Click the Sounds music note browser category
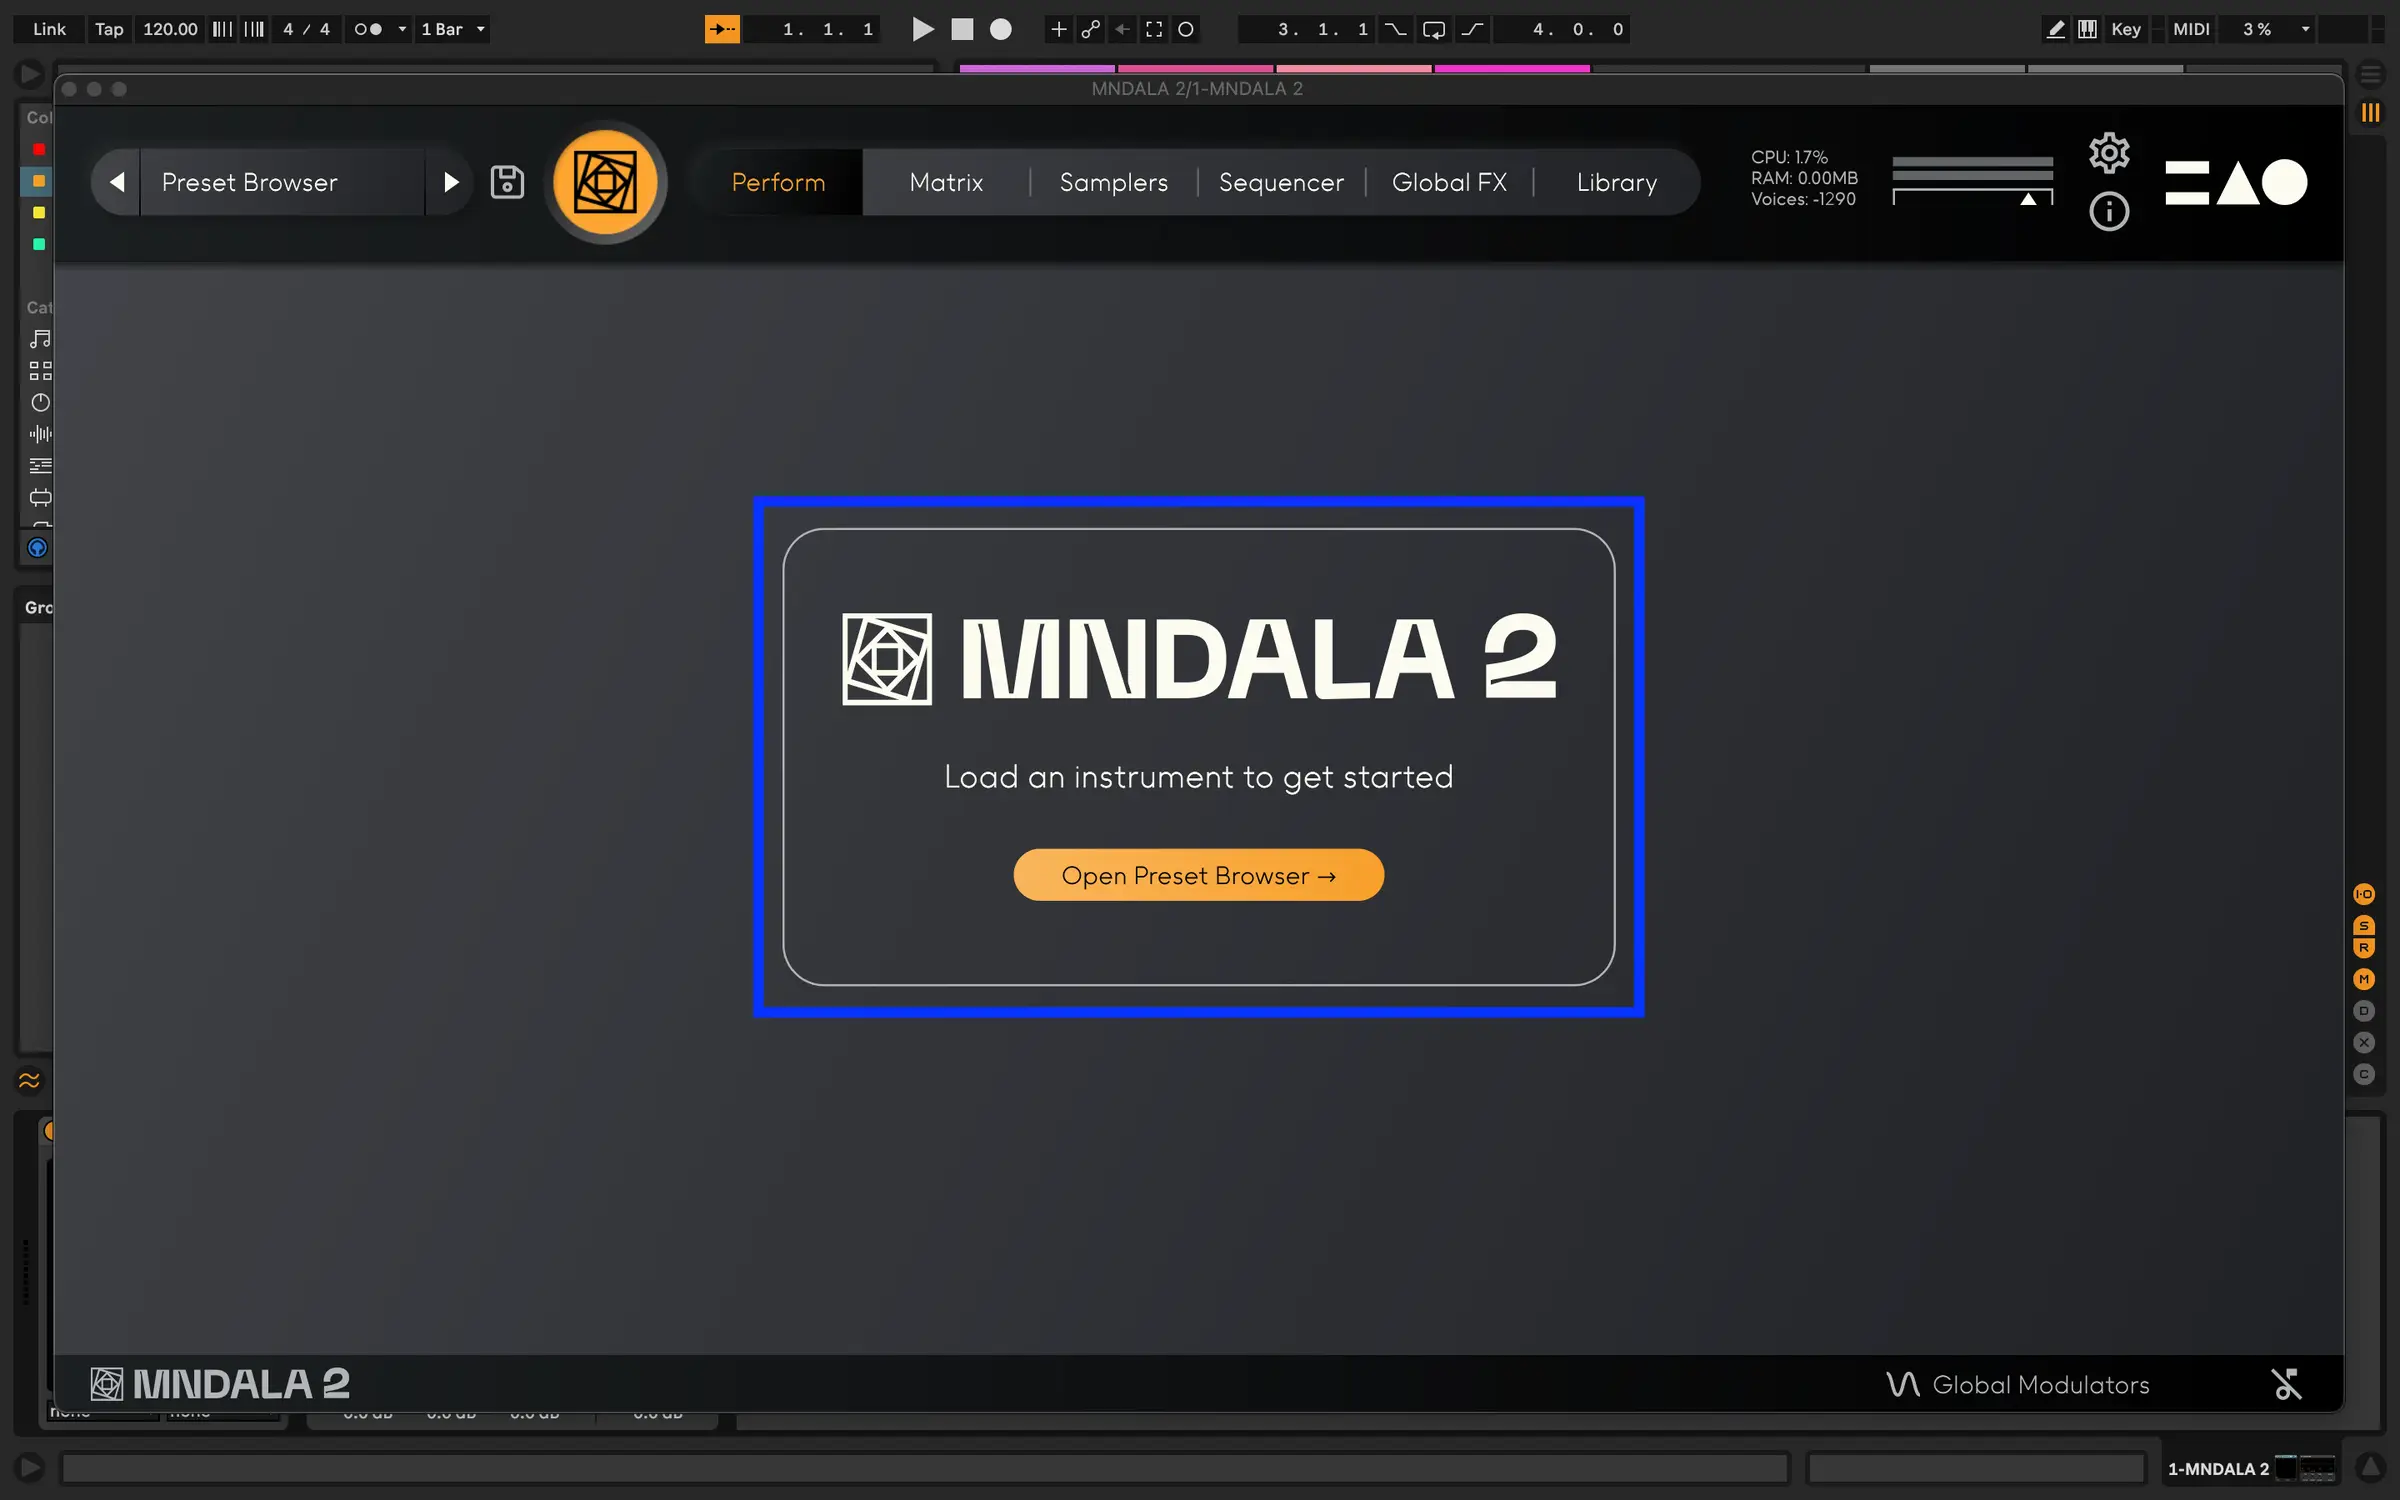The width and height of the screenshot is (2400, 1500). click(x=40, y=339)
